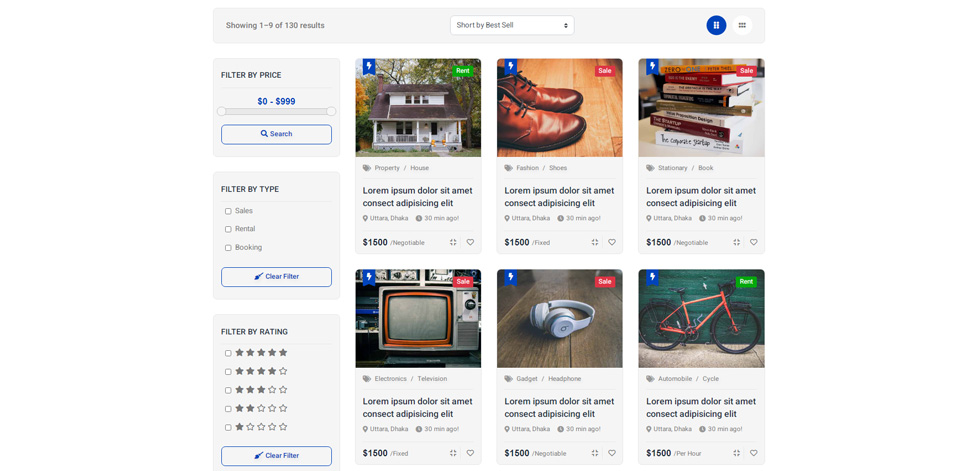Screen dimensions: 980x471
Task: Open the orange bicycle photo thumbnail
Action: tap(701, 319)
